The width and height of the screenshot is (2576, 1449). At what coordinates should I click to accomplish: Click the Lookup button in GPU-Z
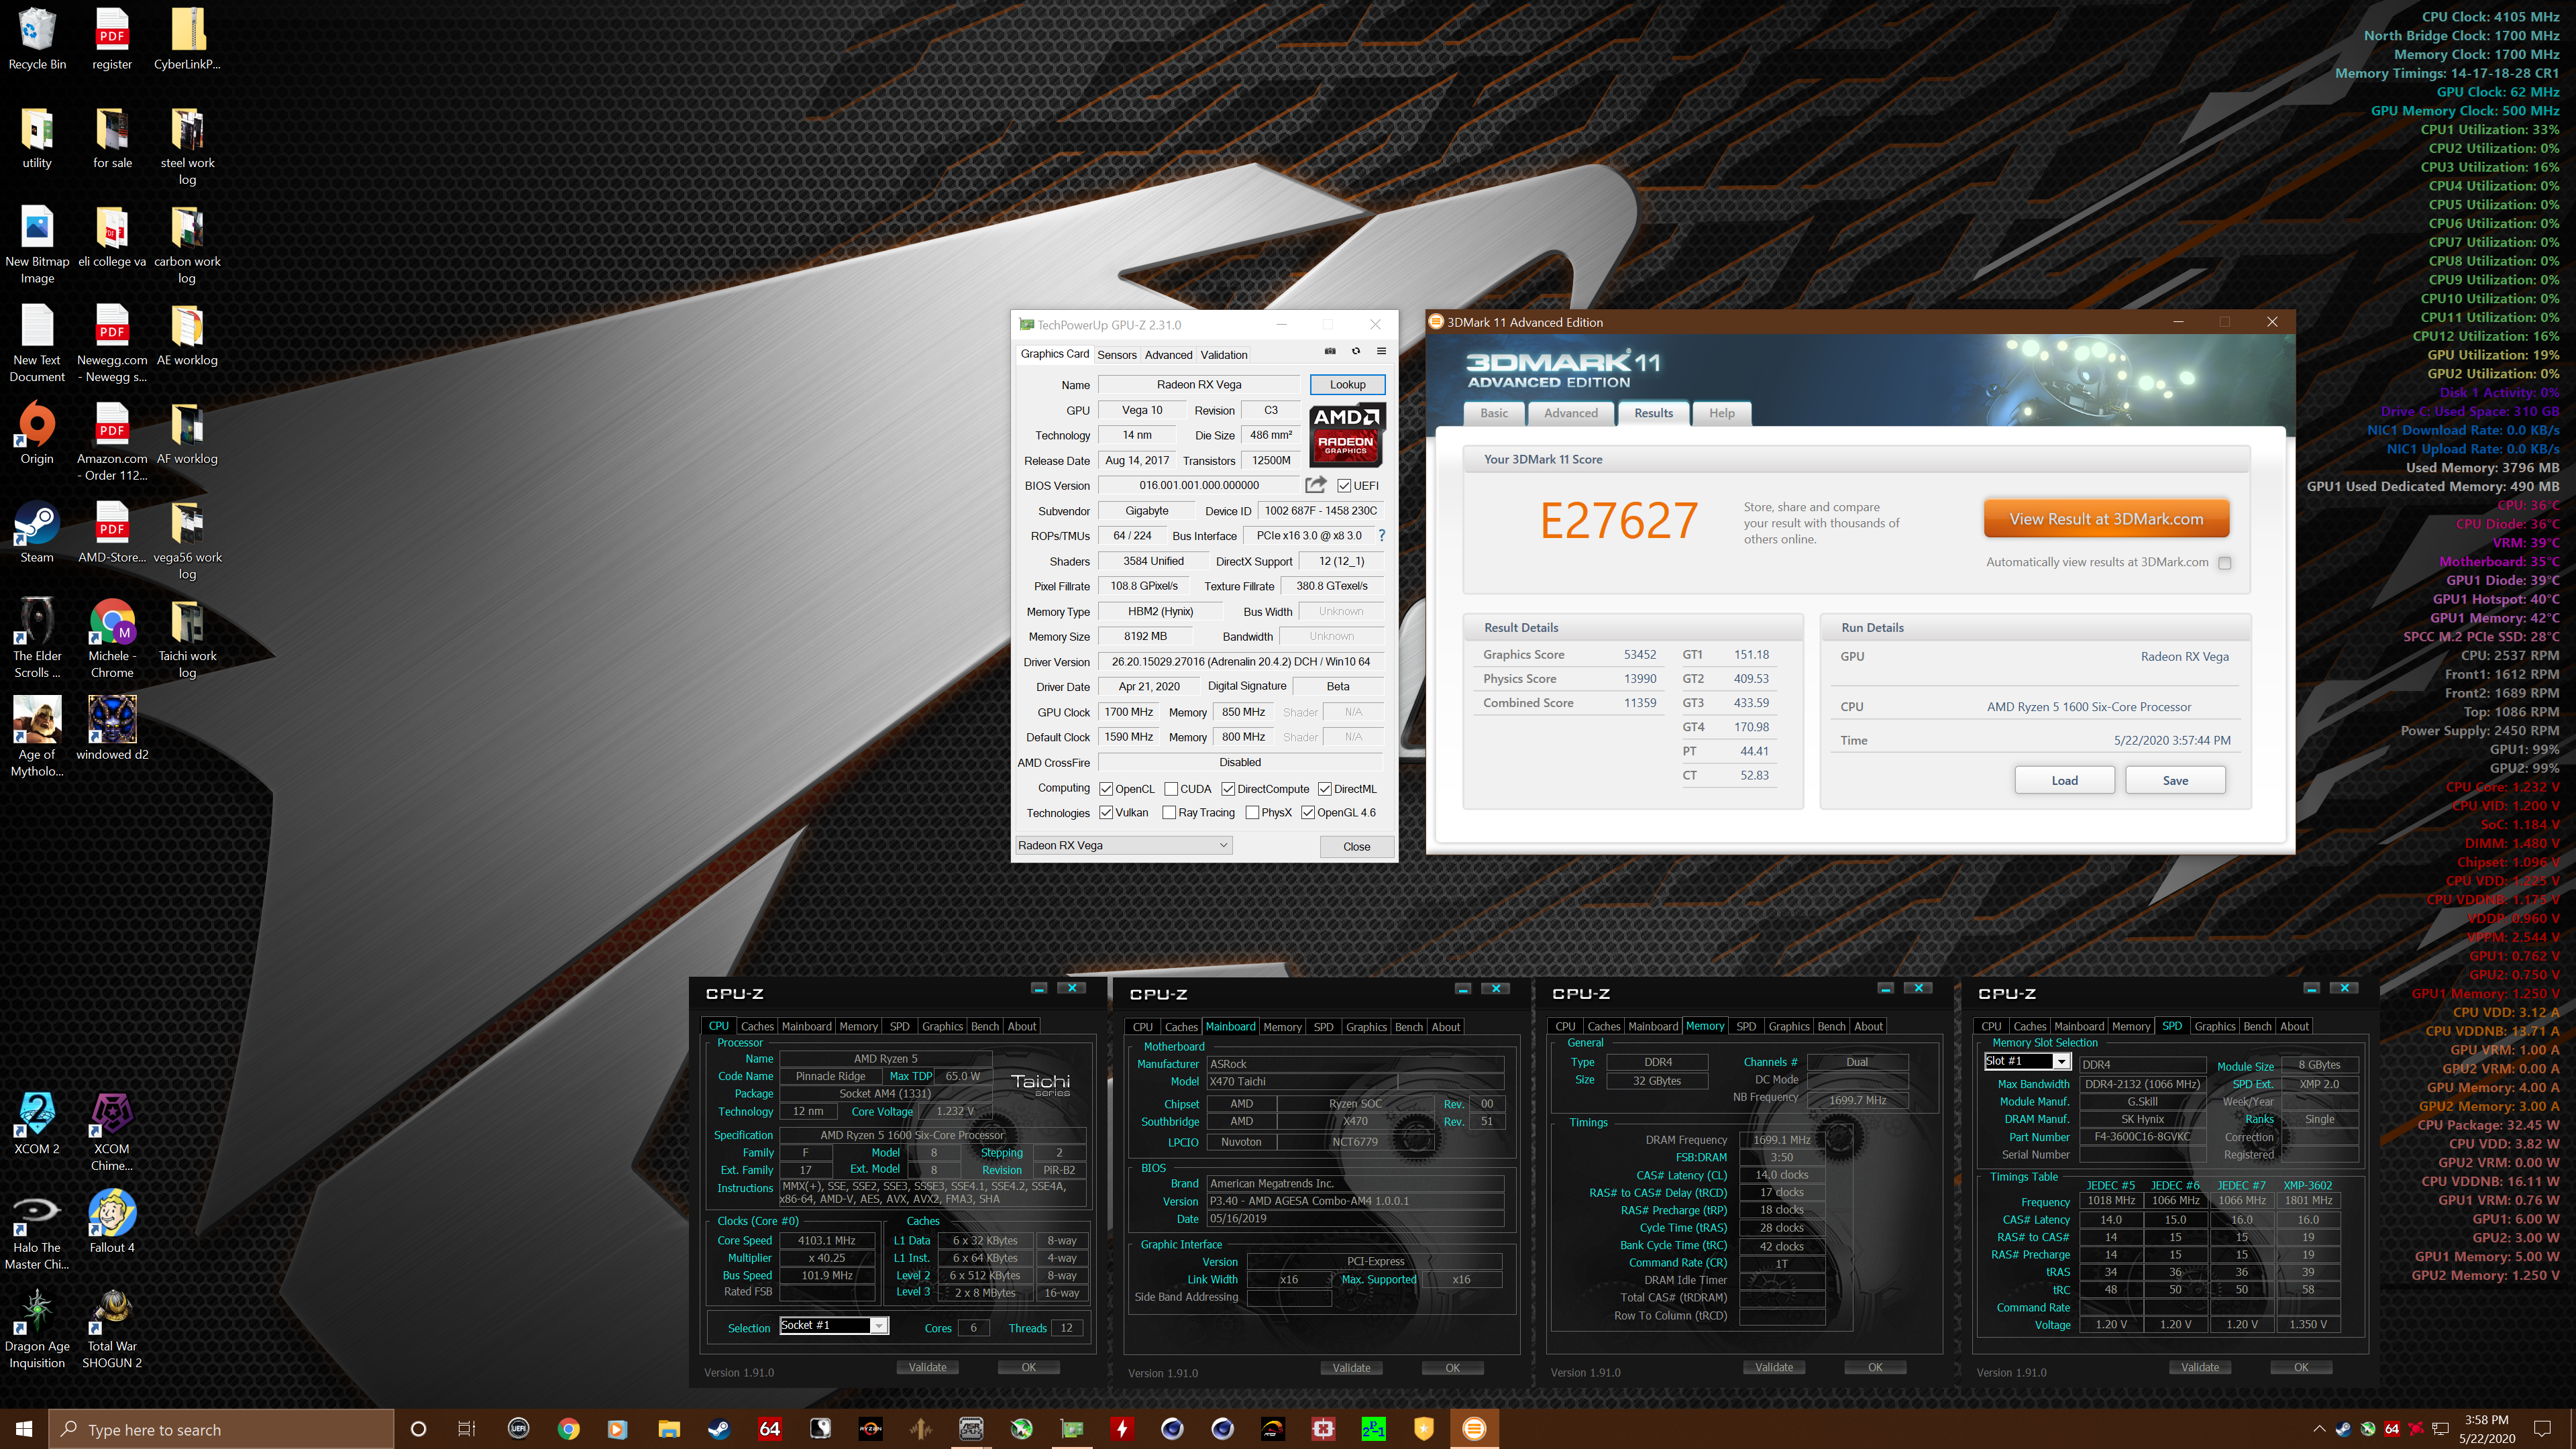1347,384
